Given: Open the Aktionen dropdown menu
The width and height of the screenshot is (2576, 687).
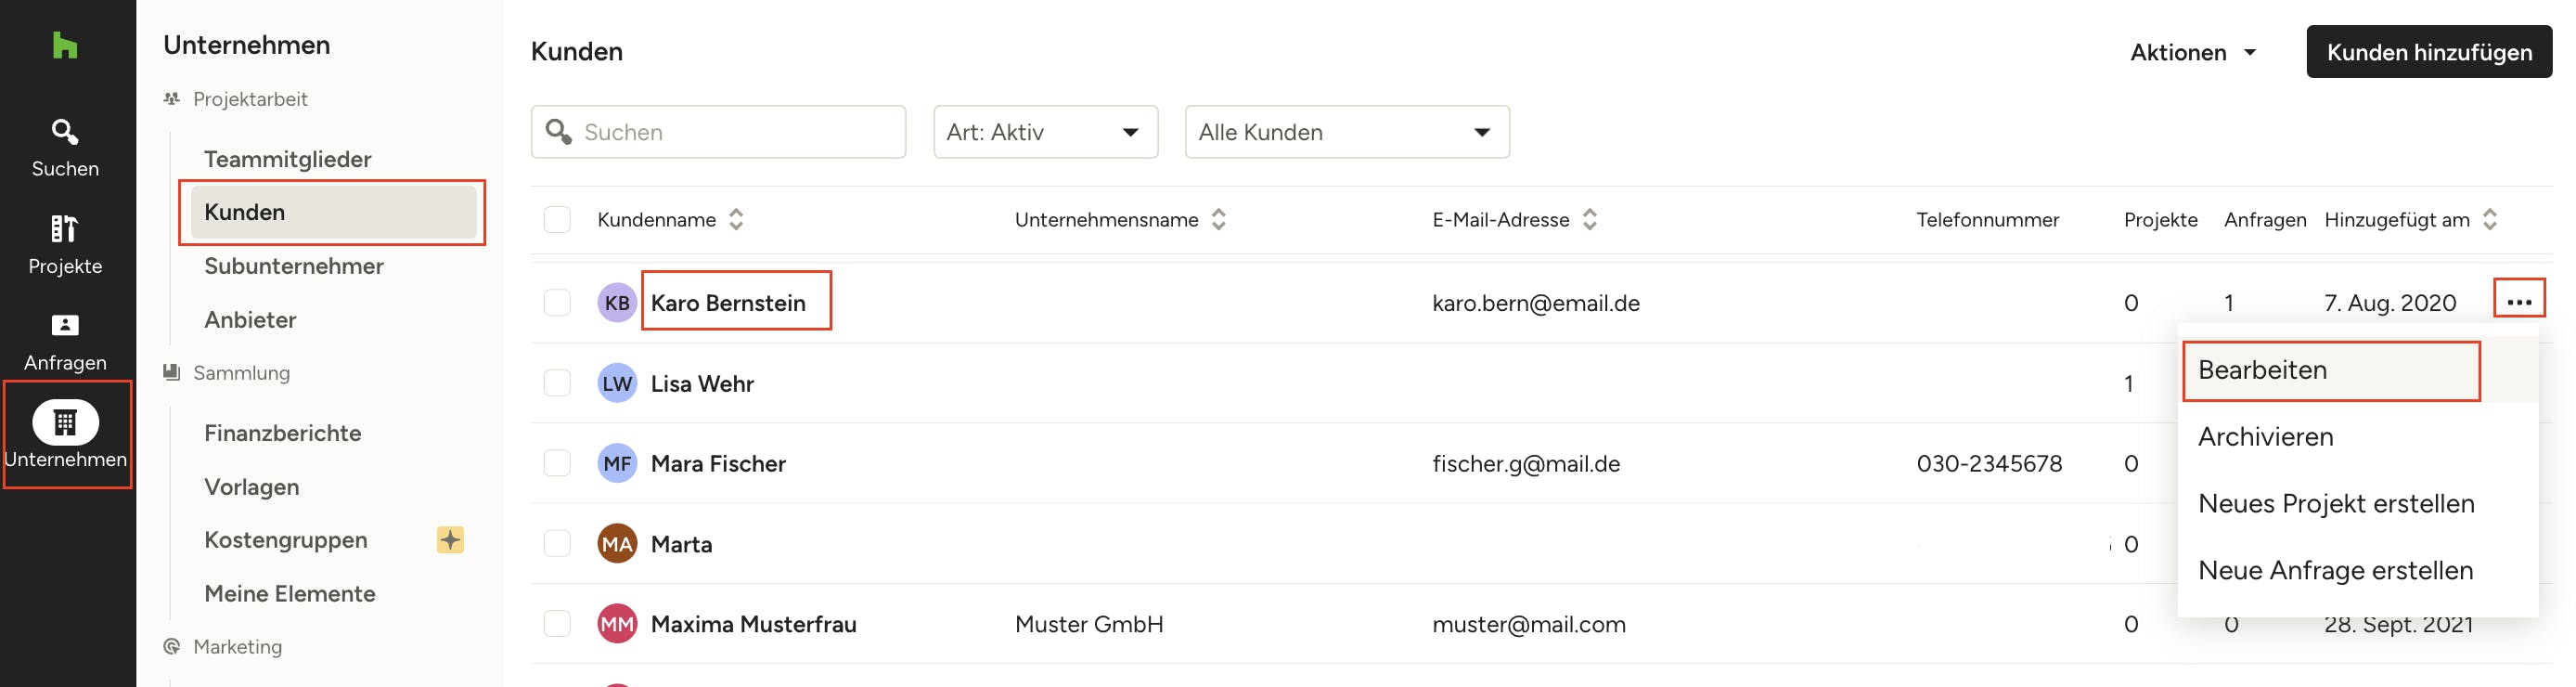Looking at the screenshot, I should [2192, 52].
